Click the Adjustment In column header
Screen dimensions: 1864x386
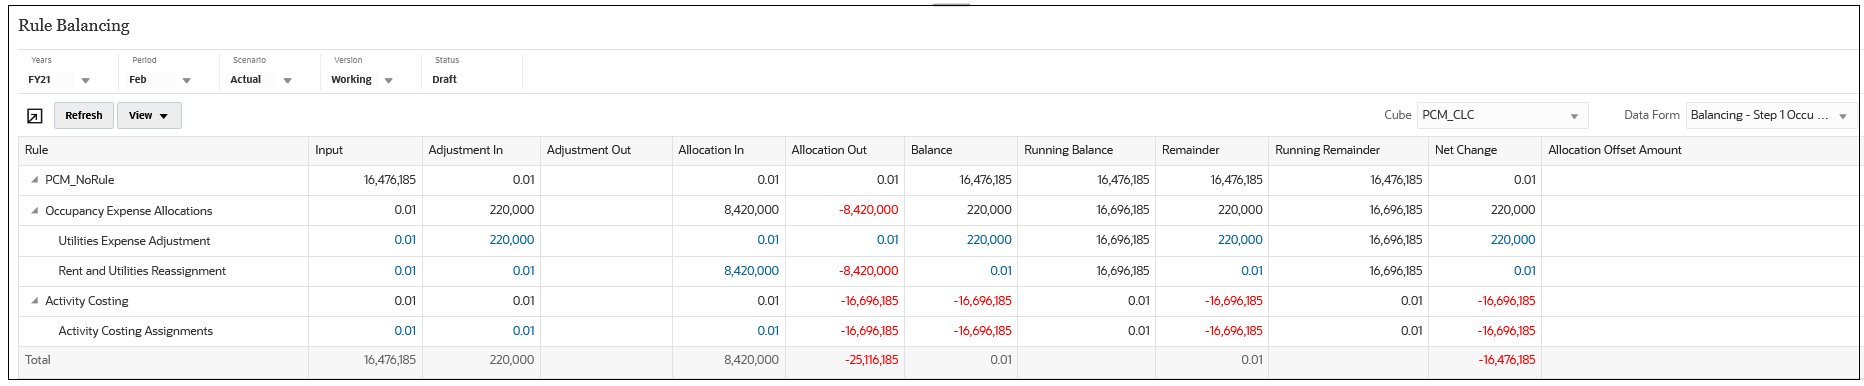[481, 150]
